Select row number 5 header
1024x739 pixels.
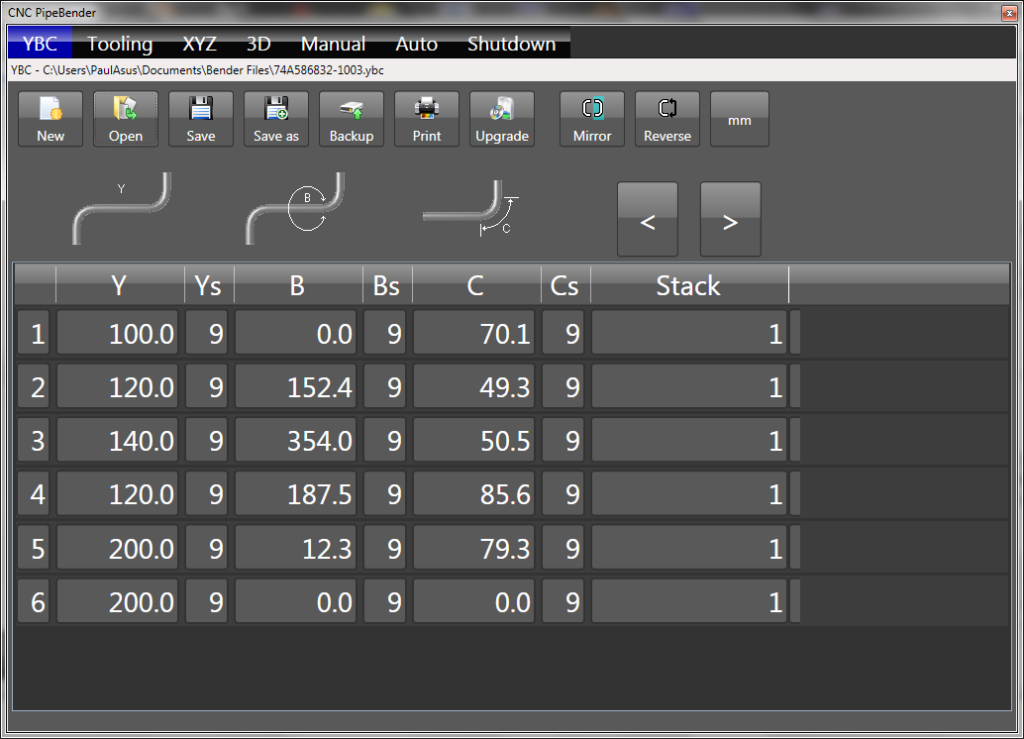coord(35,549)
